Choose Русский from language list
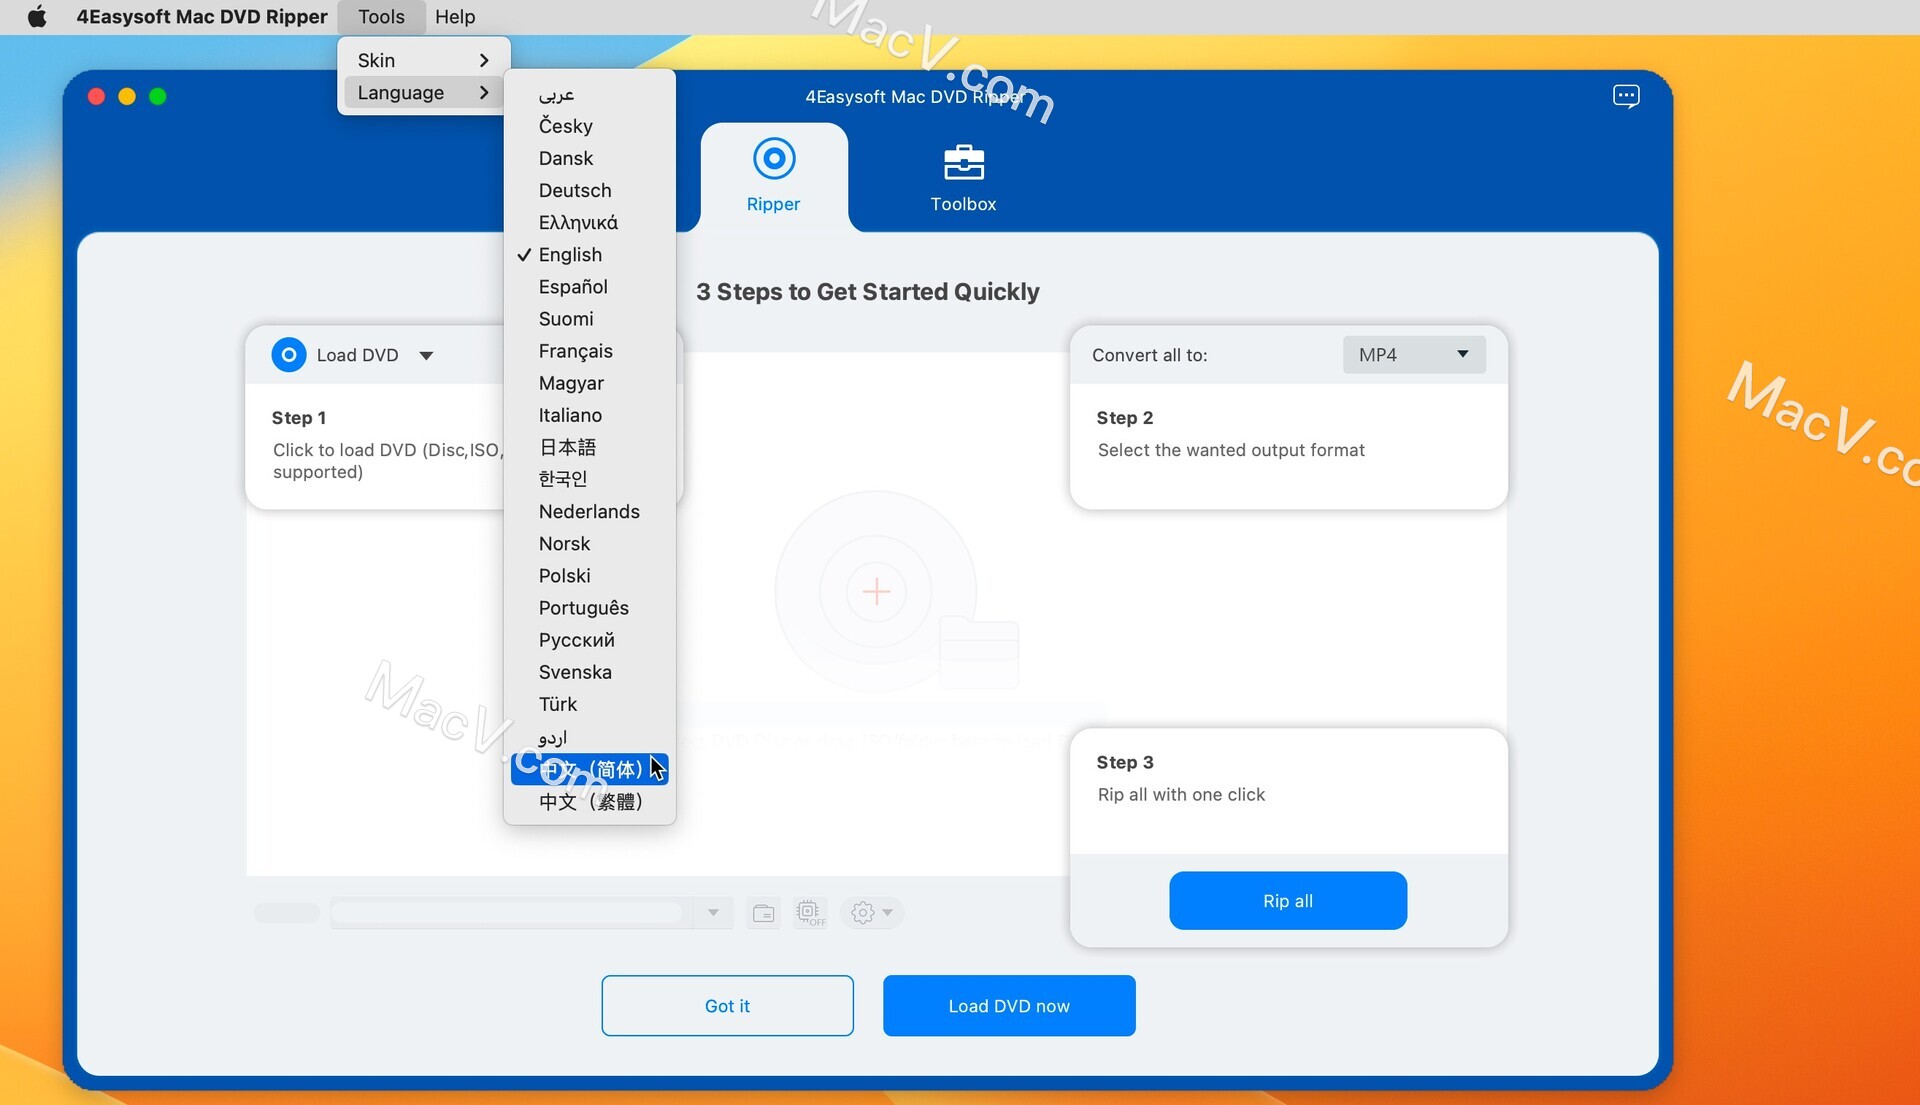 click(589, 640)
